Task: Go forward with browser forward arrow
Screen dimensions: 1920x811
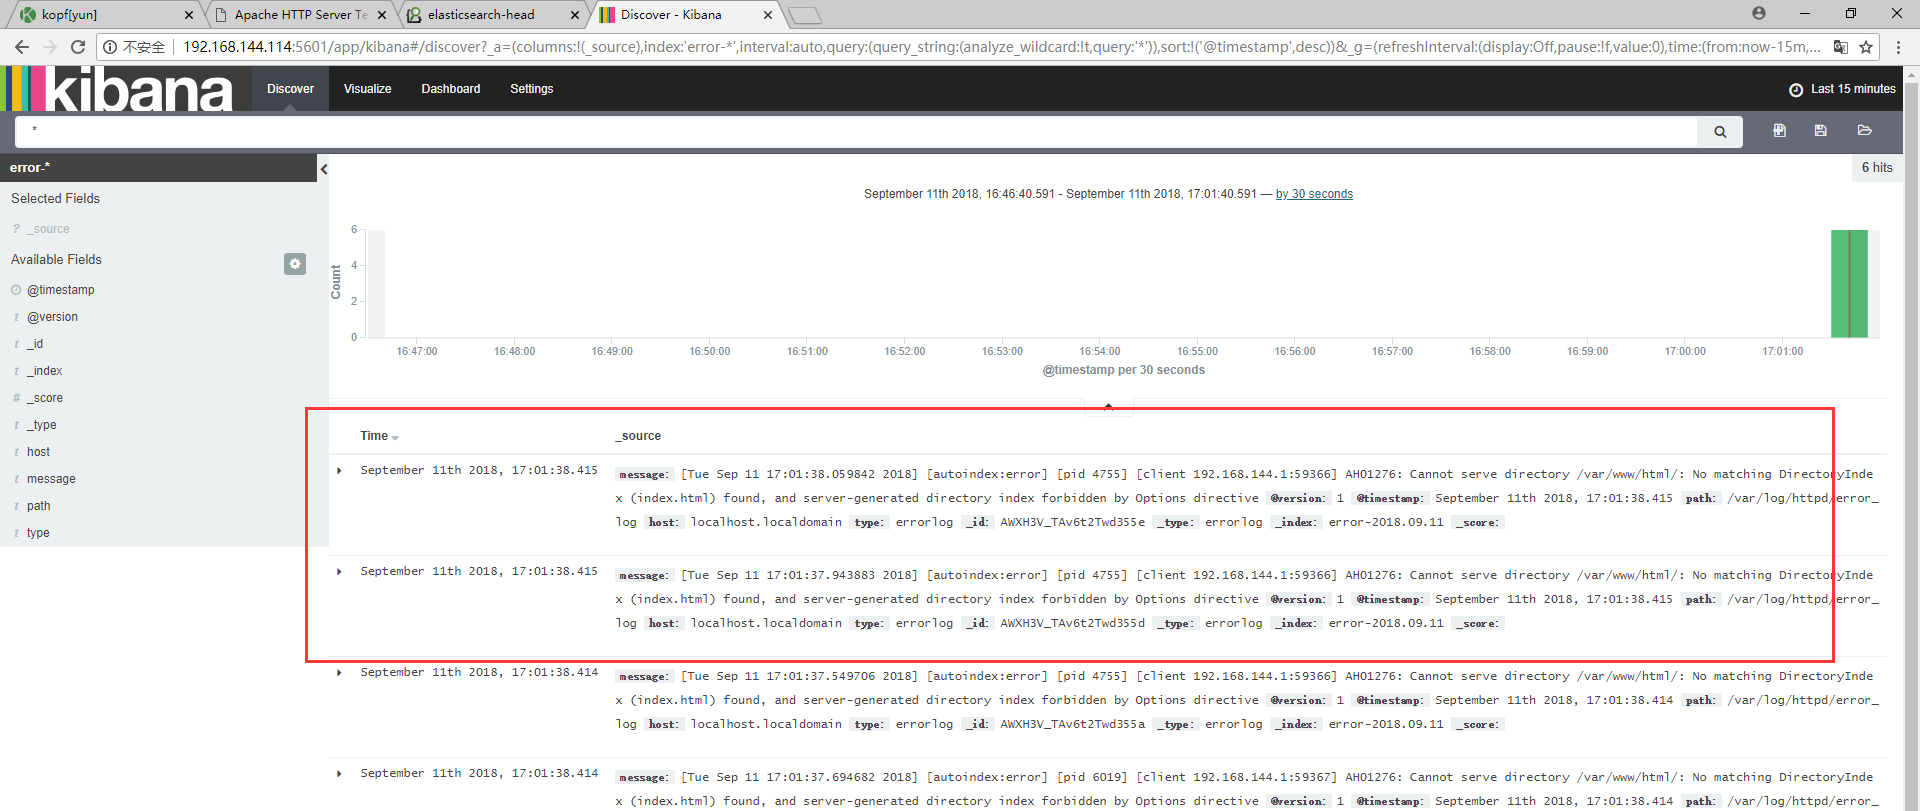Action: click(50, 47)
